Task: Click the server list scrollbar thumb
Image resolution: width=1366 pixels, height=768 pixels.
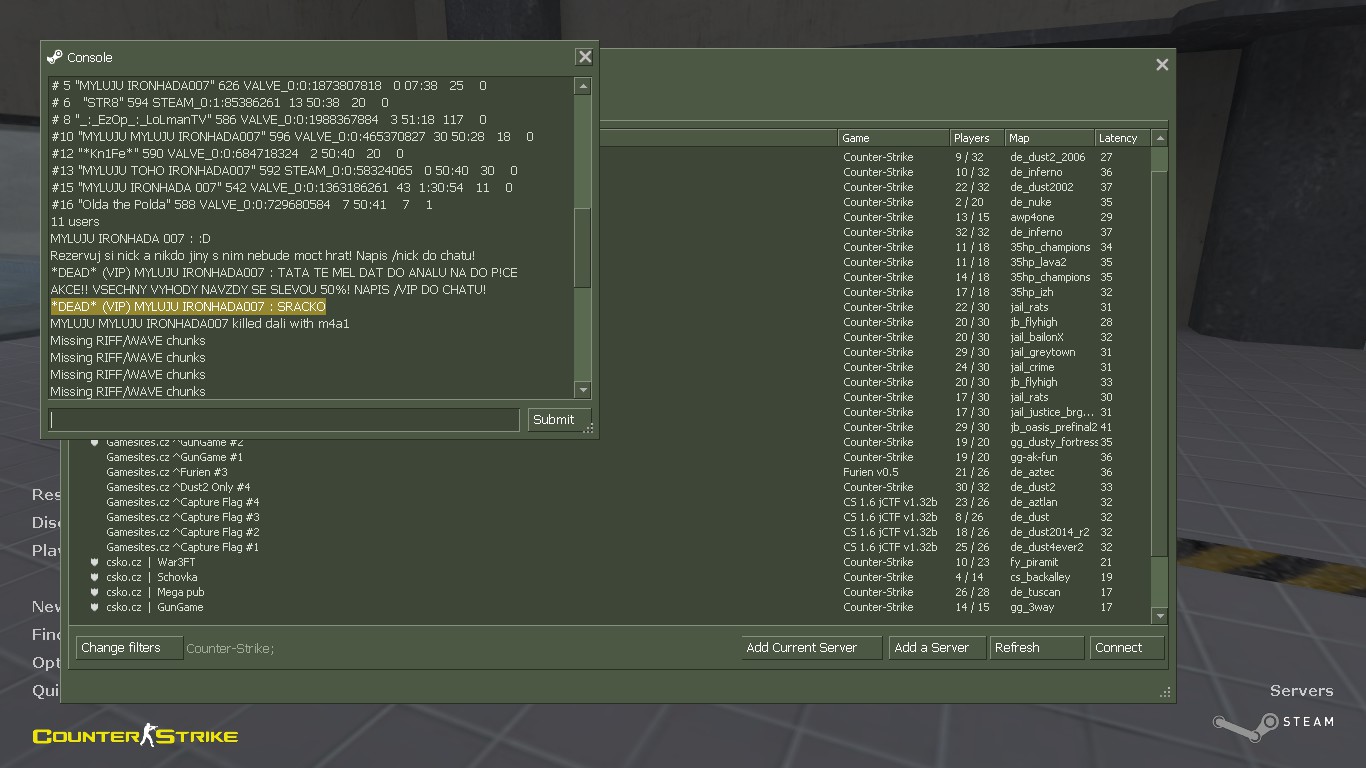Action: 1160,365
